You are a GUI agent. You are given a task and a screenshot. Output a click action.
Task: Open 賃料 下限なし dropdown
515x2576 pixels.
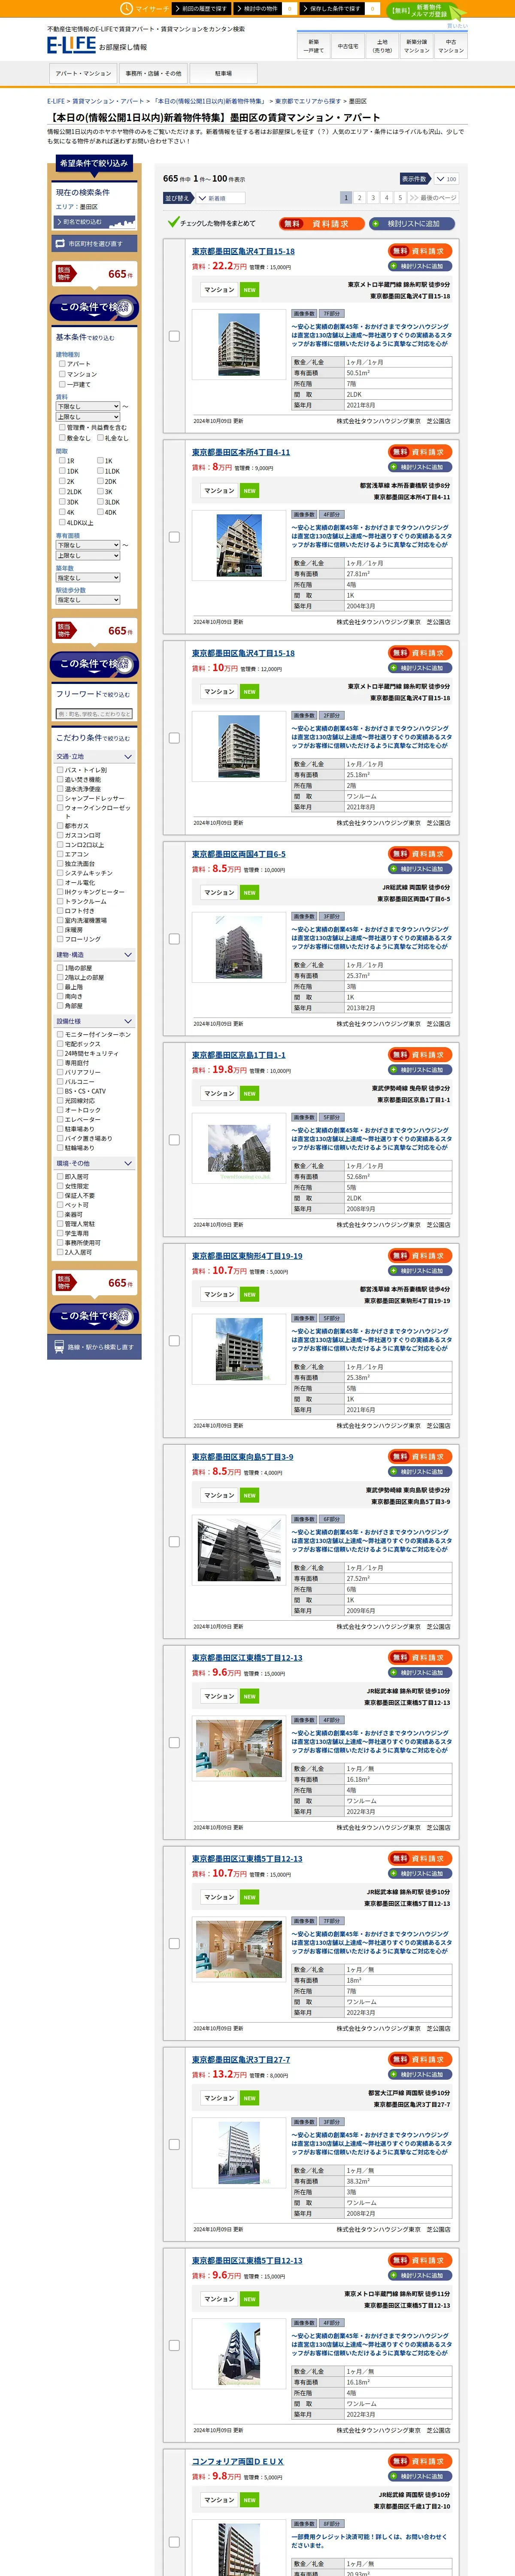click(x=88, y=406)
